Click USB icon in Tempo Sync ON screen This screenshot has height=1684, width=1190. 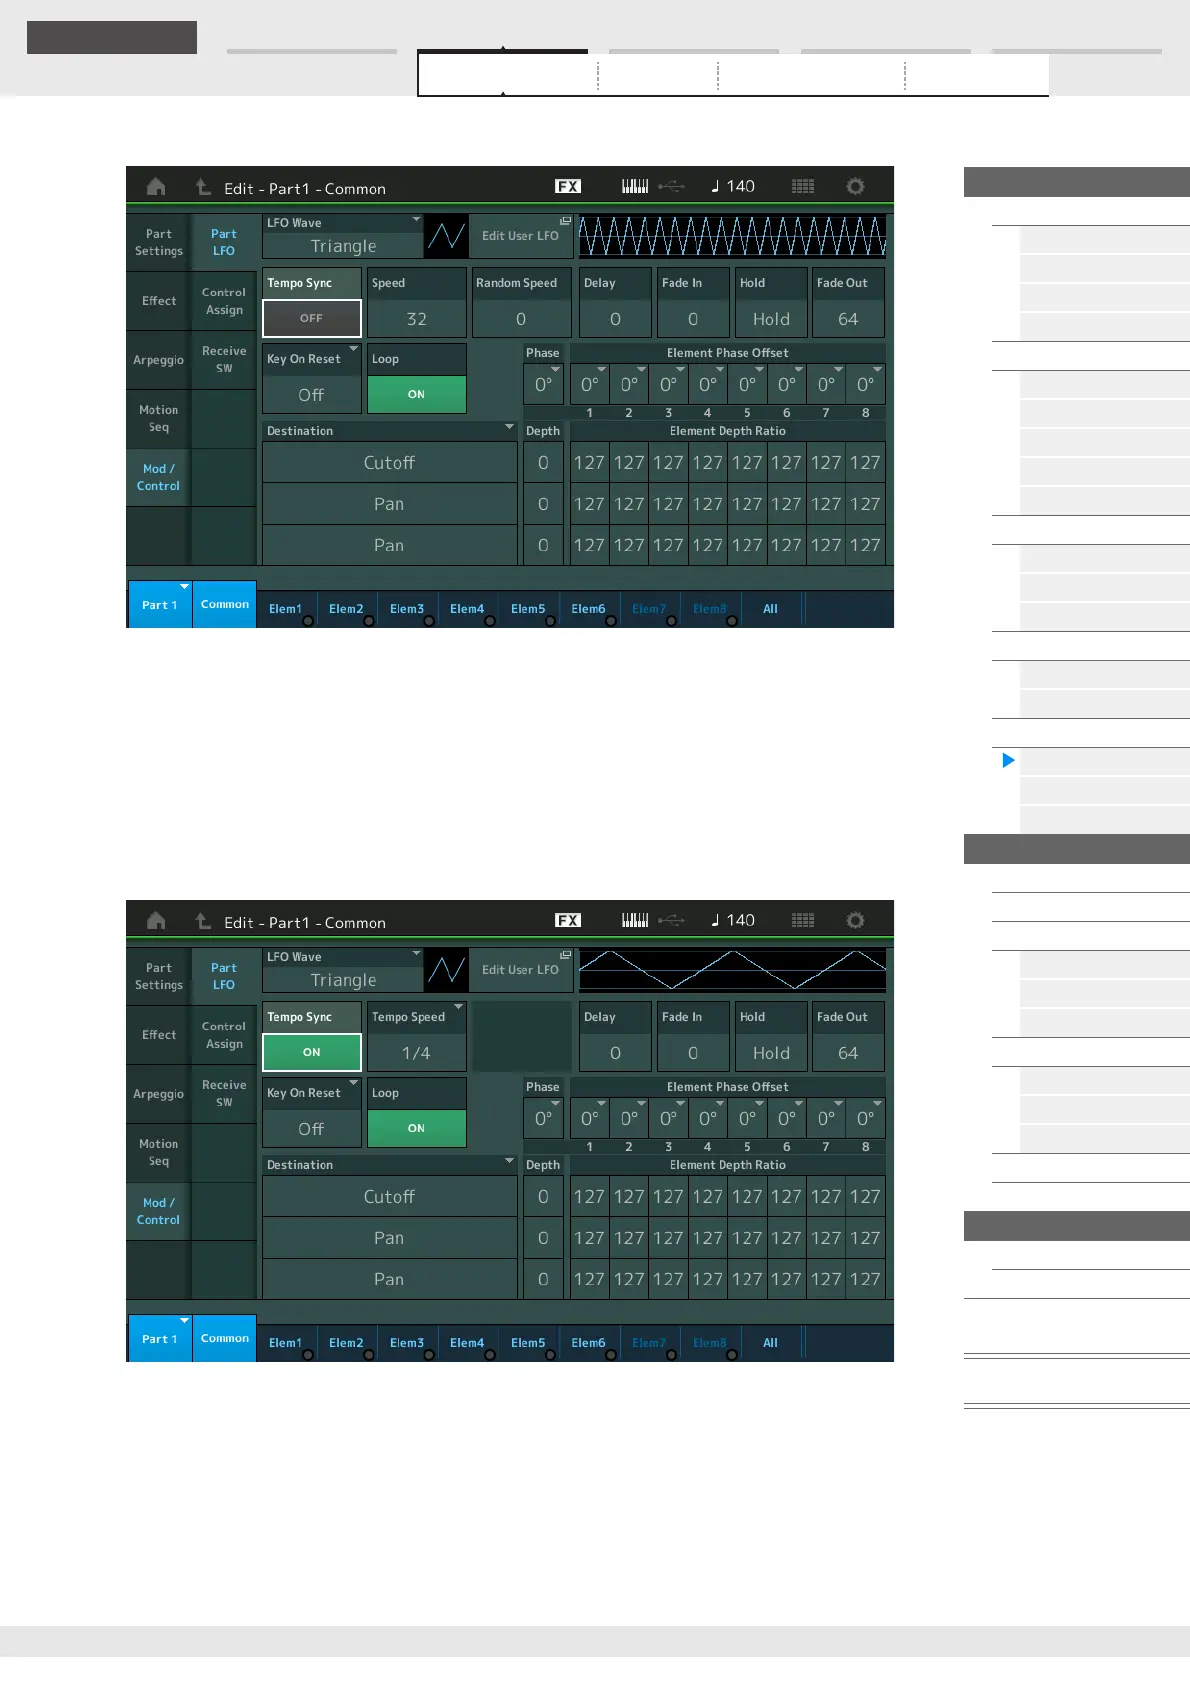pos(672,920)
